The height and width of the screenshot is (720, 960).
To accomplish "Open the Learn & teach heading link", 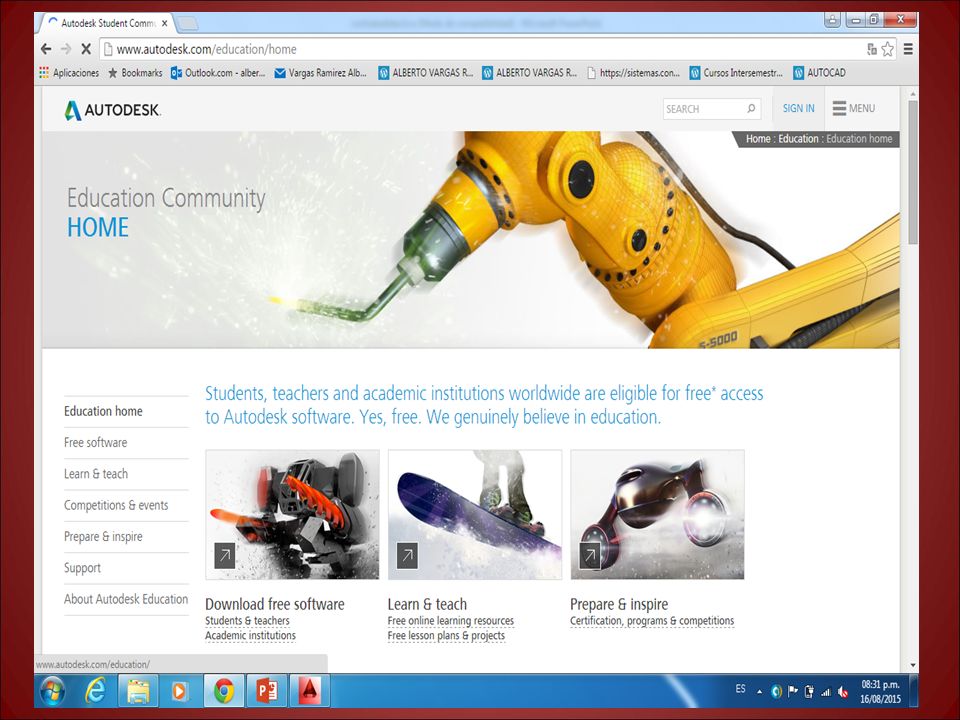I will (427, 604).
